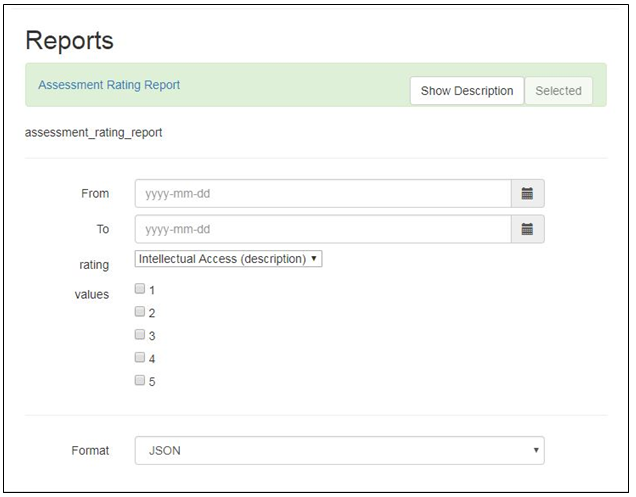Enable the value 3 checkbox
Image resolution: width=636 pixels, height=497 pixels.
click(x=140, y=334)
